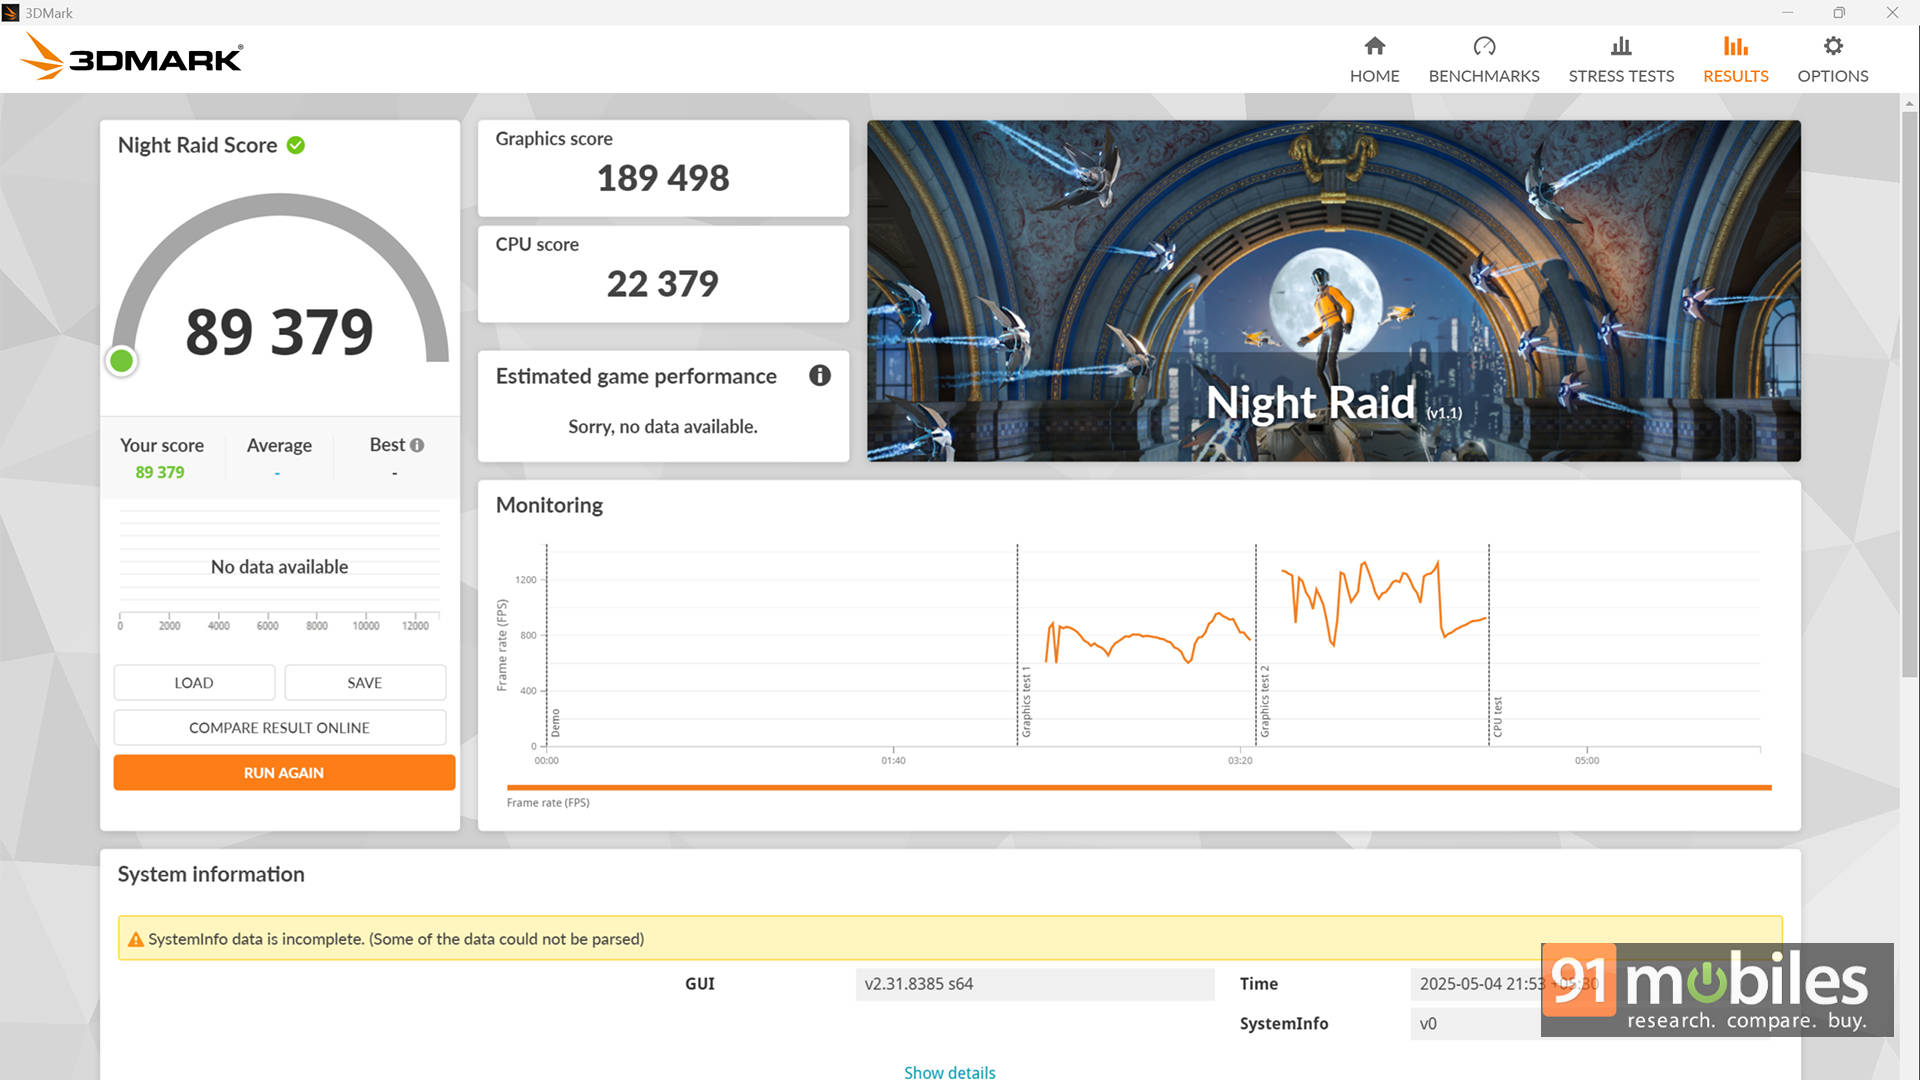Viewport: 1920px width, 1080px height.
Task: Click the green validation checkmark beside Night Raid Score
Action: tap(296, 145)
